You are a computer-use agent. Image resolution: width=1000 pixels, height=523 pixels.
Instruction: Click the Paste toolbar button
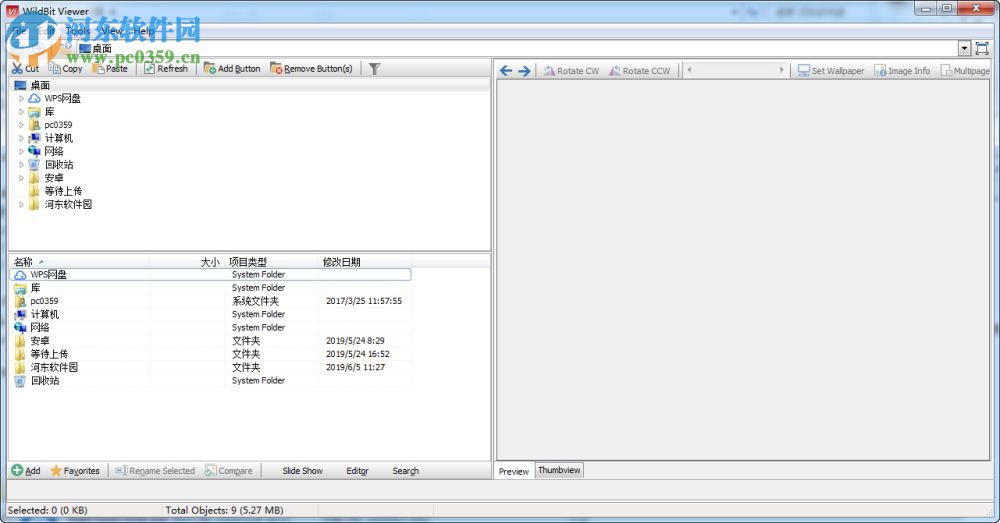click(x=110, y=68)
